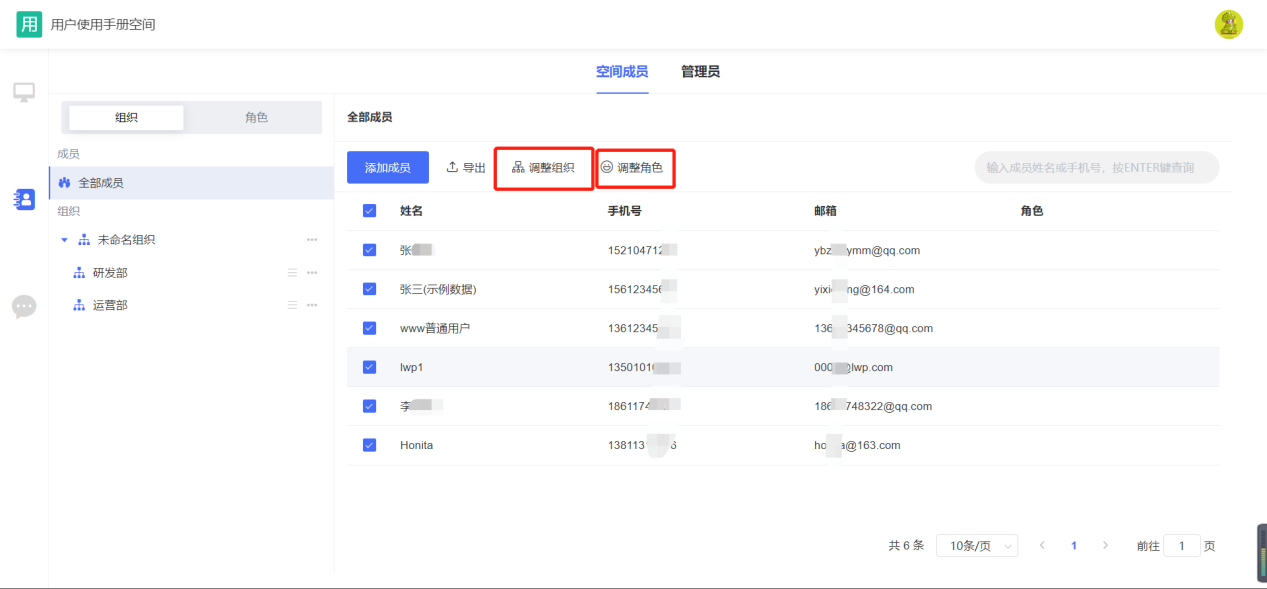Viewport: 1267px width, 589px height.
Task: Switch to the 管理员 tab
Action: point(700,72)
